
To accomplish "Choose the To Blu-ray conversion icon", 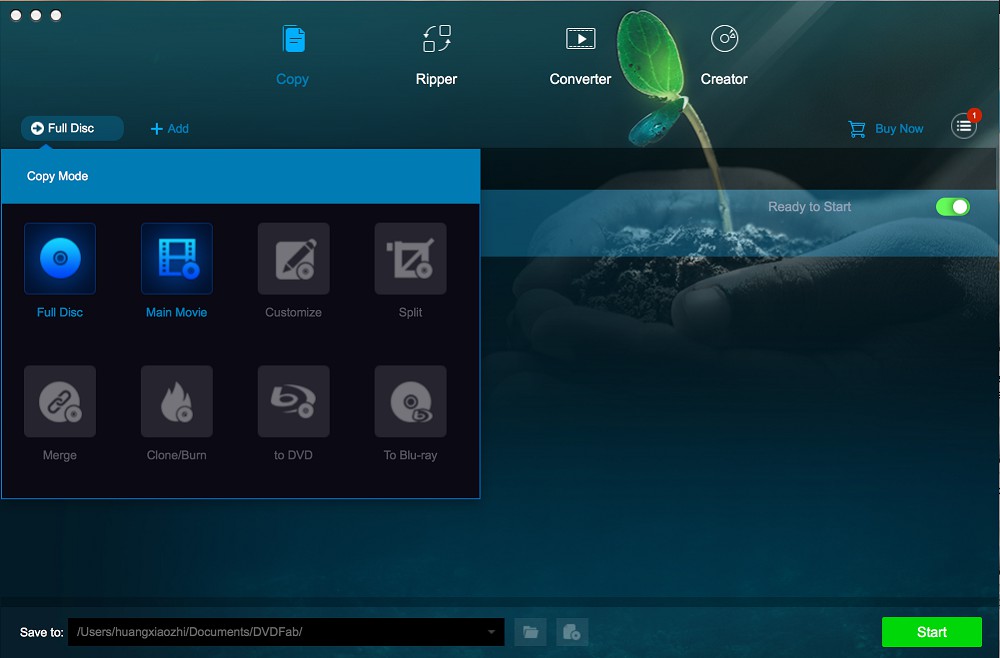I will pyautogui.click(x=410, y=402).
